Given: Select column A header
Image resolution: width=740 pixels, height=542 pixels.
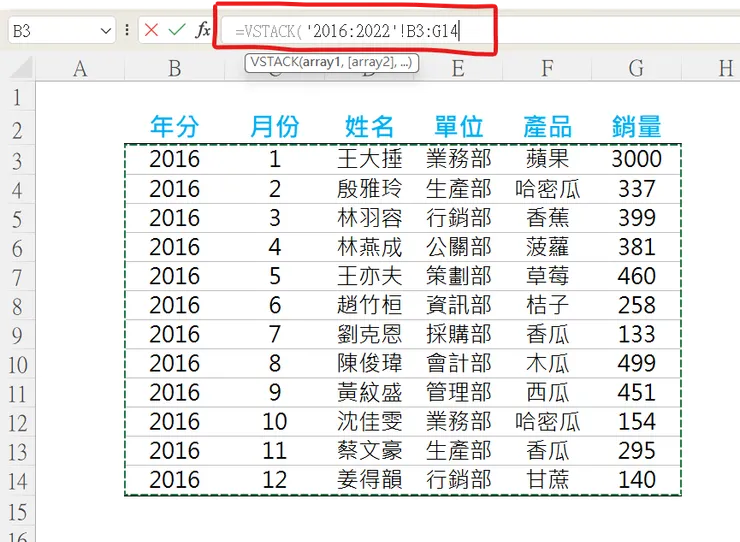Looking at the screenshot, I should tap(80, 69).
